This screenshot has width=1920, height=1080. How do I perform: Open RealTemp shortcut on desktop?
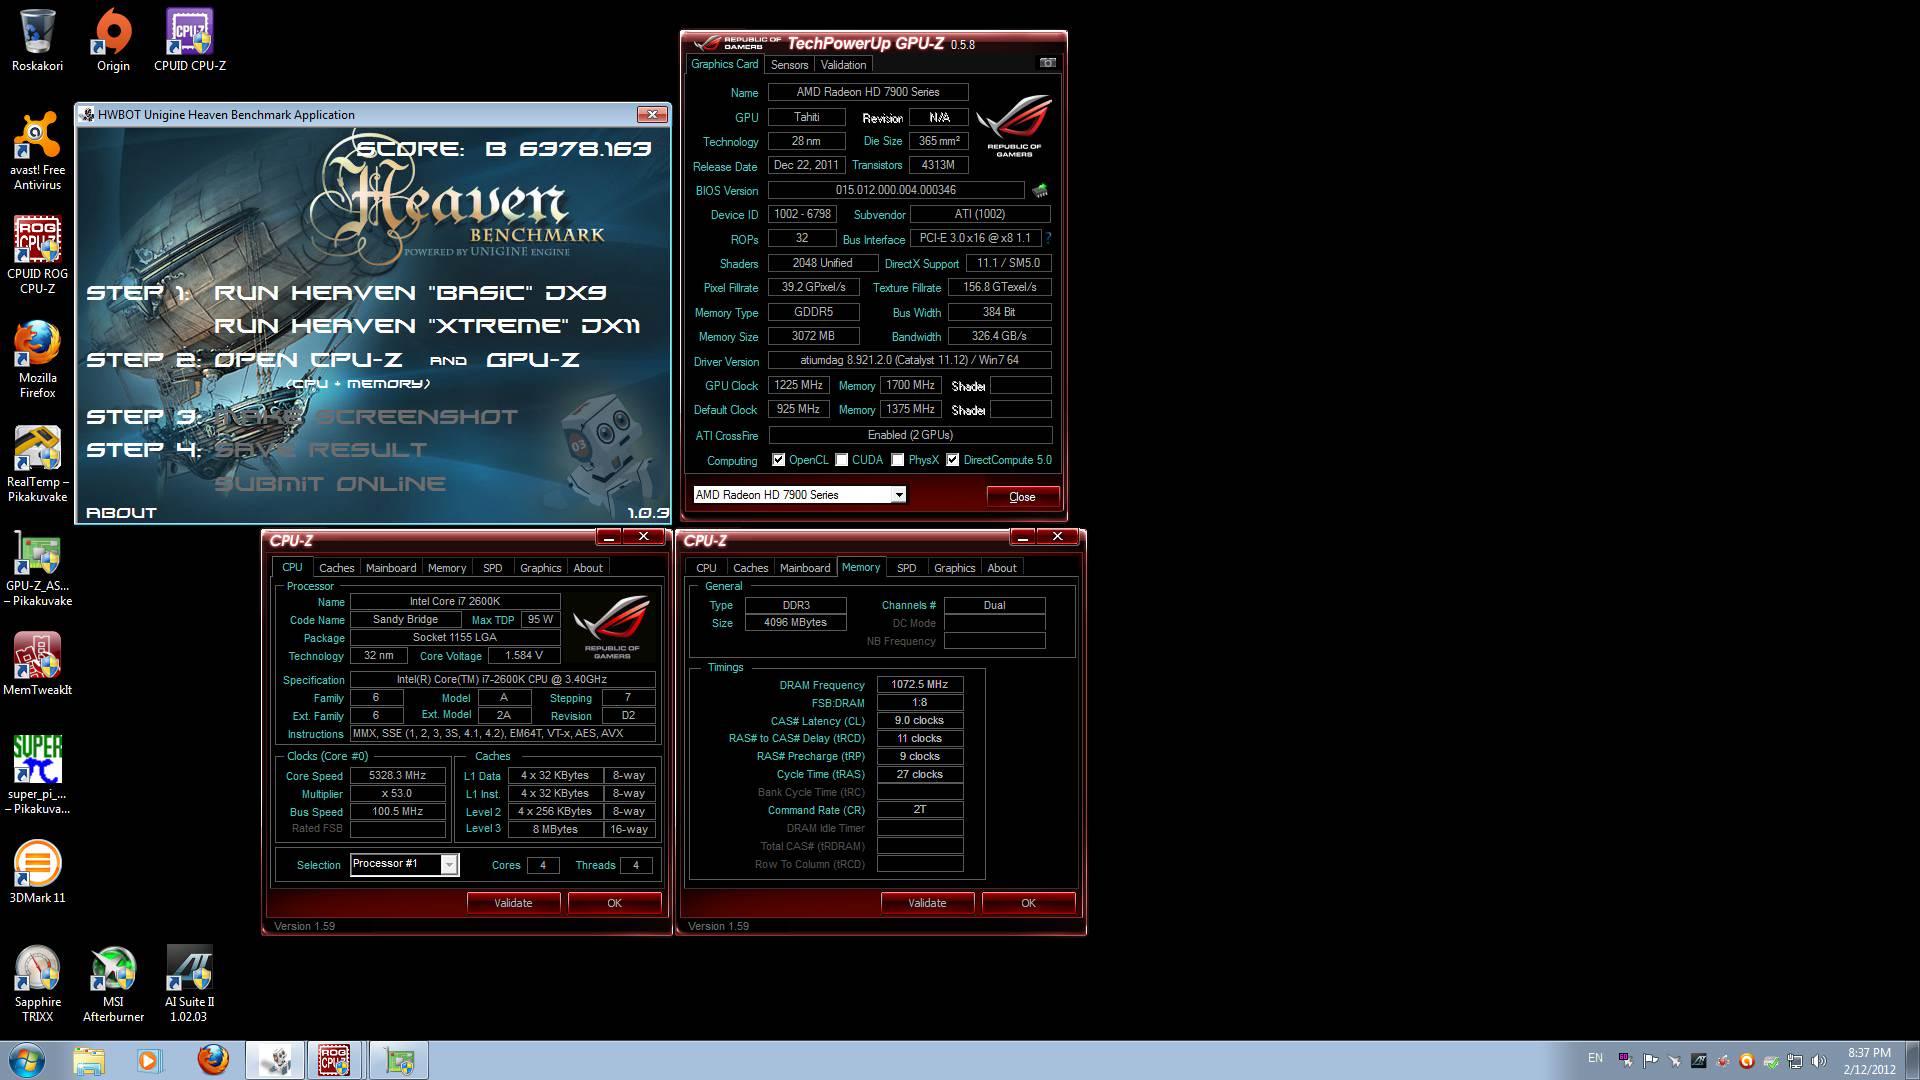37,464
